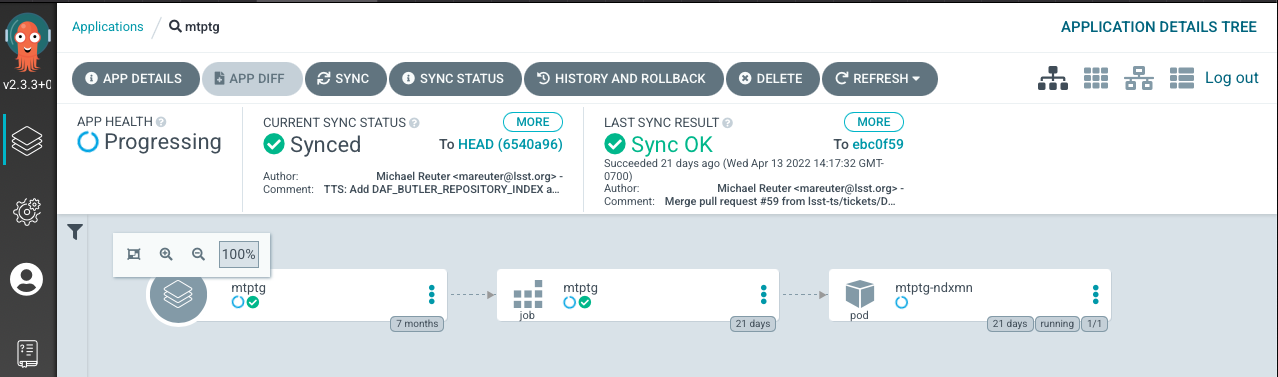Screen dimensions: 1278x377
Task: Open kebab menu on mtptg job node
Action: click(764, 294)
